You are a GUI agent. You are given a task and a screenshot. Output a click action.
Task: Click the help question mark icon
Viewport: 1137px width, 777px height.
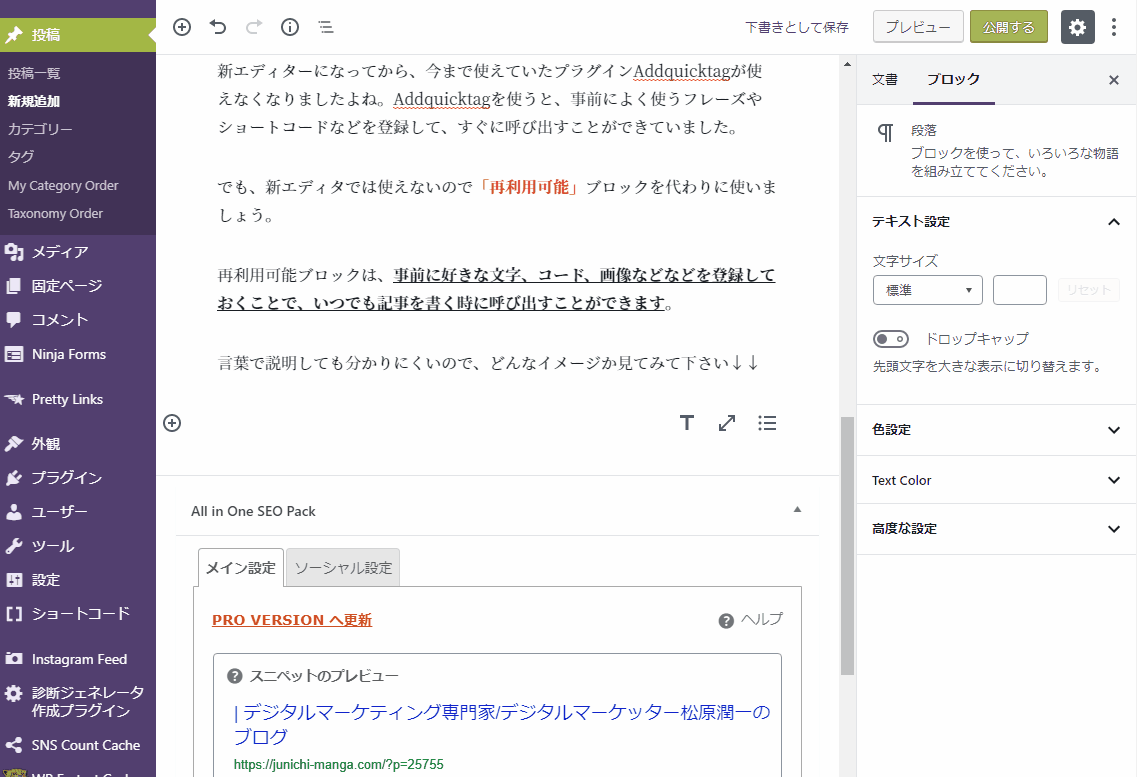(x=727, y=621)
